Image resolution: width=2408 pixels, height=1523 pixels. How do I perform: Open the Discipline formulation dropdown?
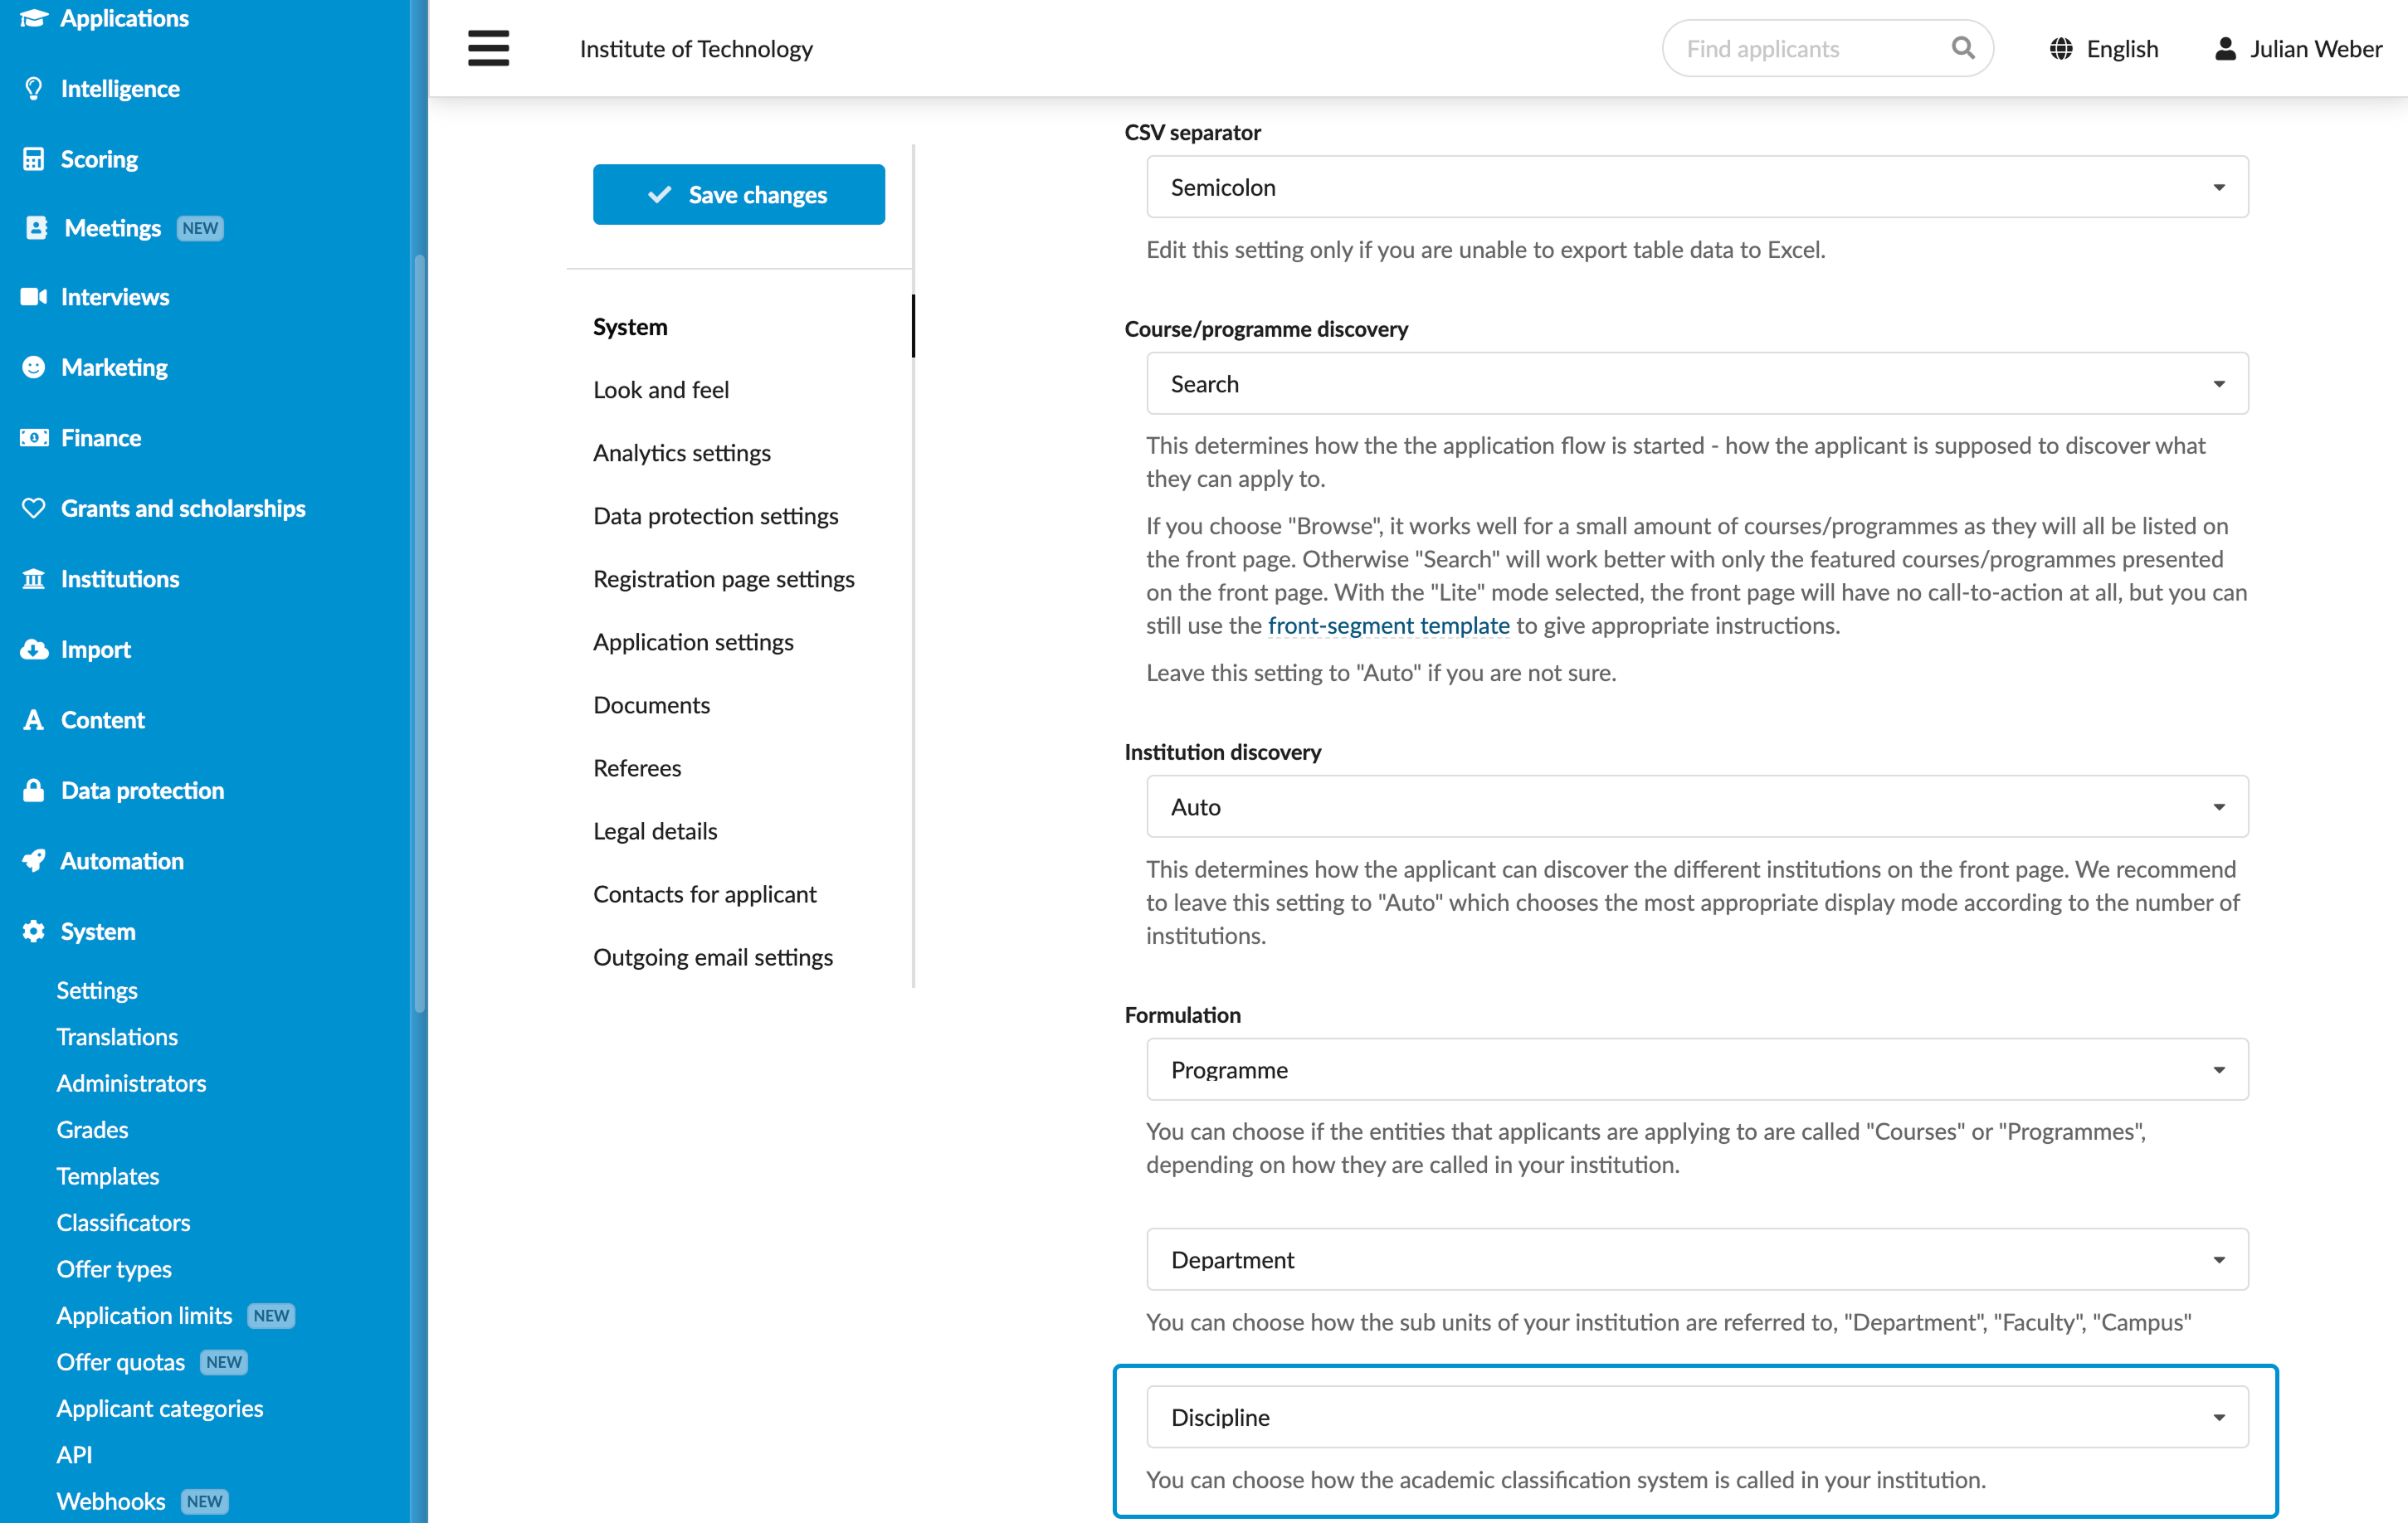(1697, 1416)
